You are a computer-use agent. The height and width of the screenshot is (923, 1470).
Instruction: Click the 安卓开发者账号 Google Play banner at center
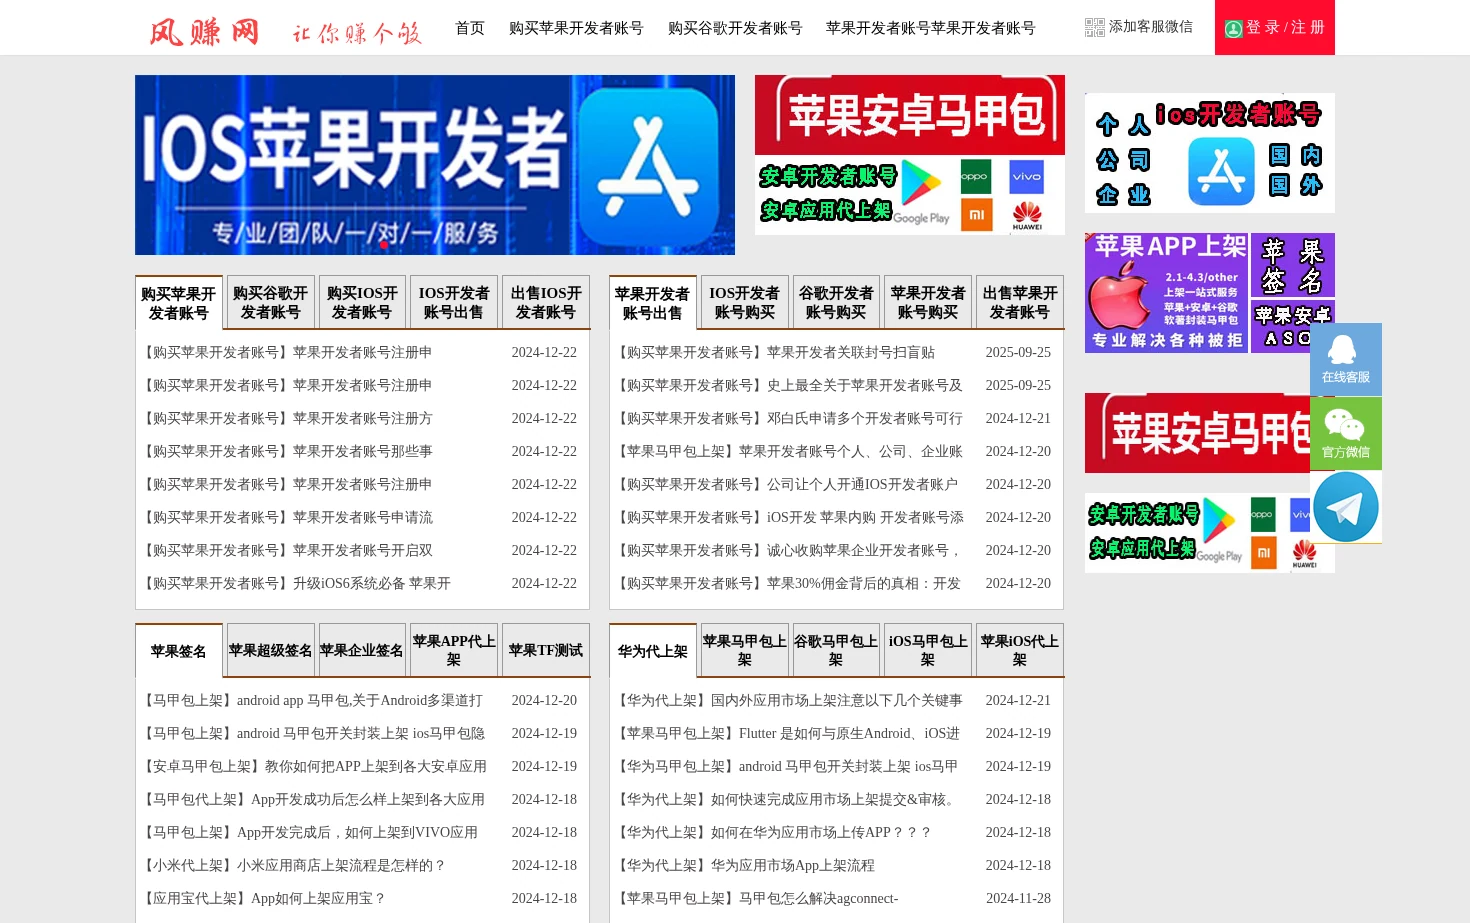(910, 195)
